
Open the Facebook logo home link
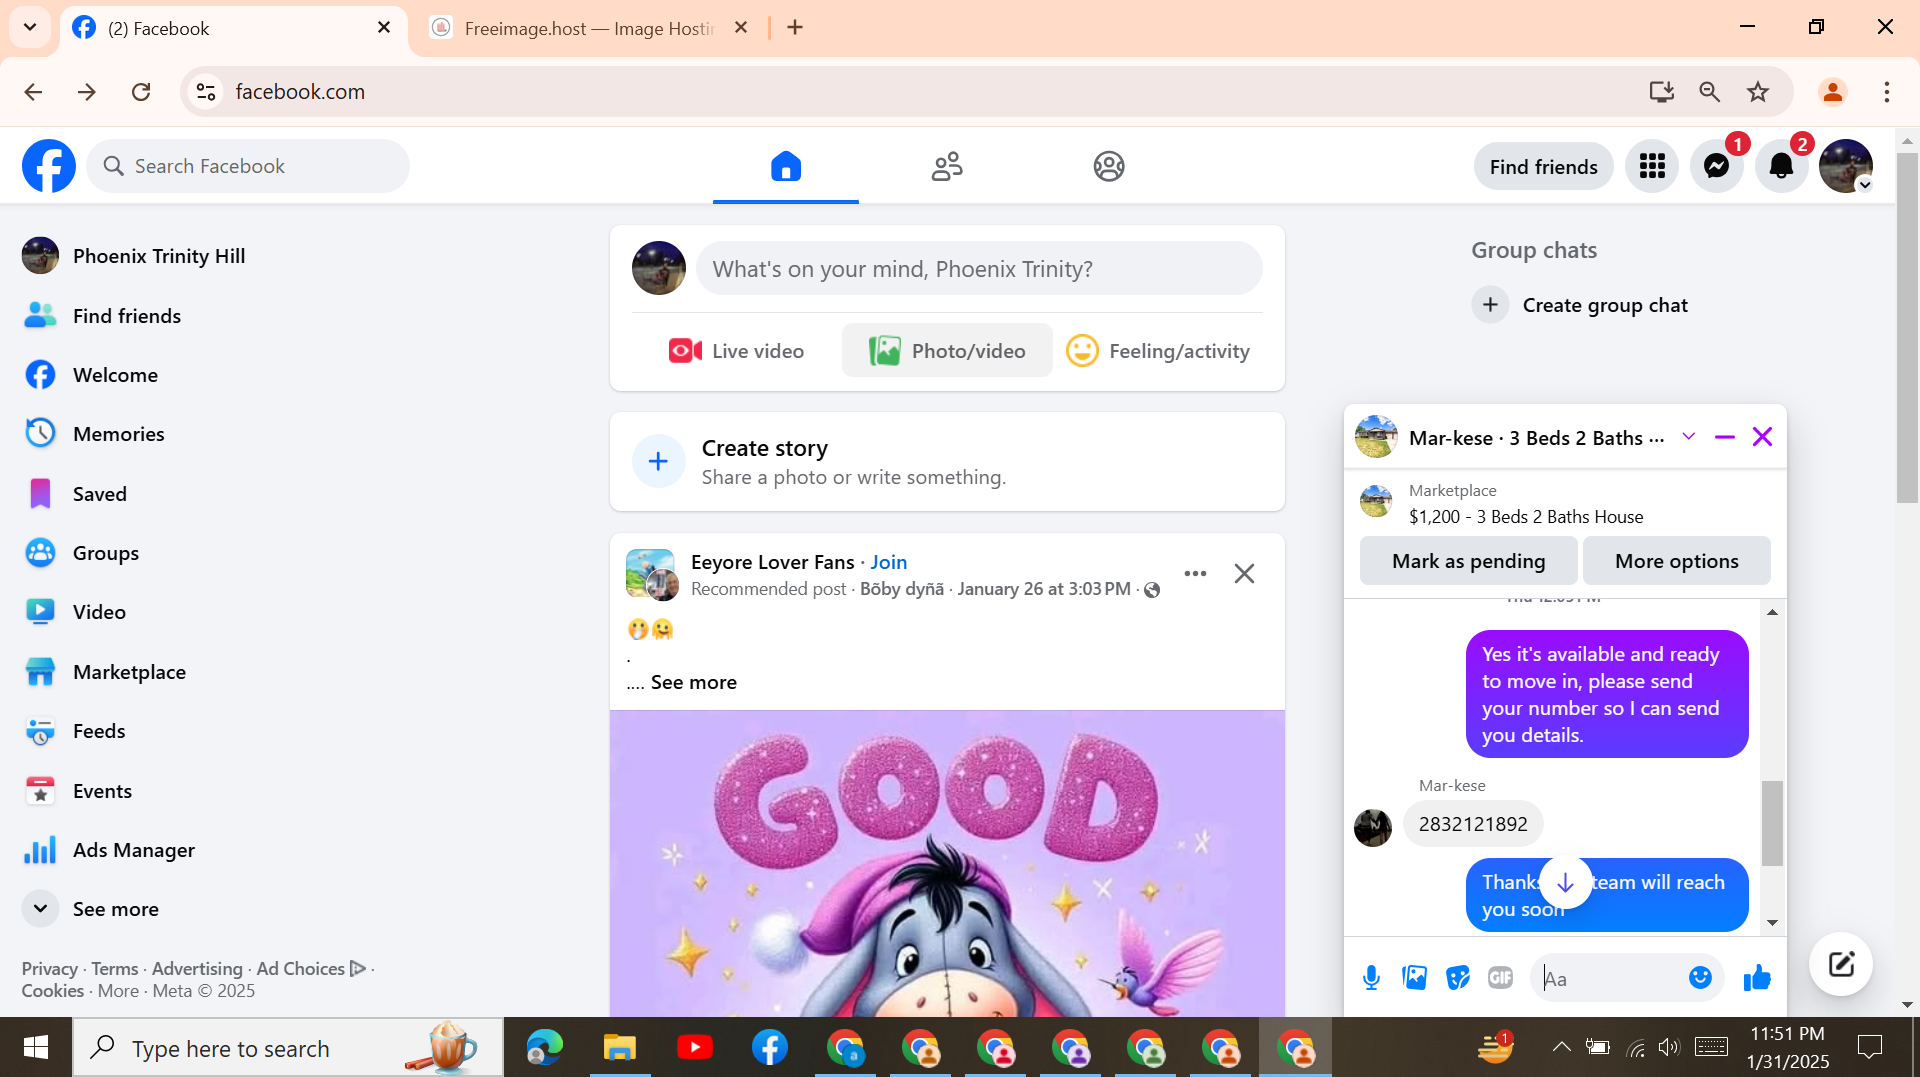(x=49, y=166)
